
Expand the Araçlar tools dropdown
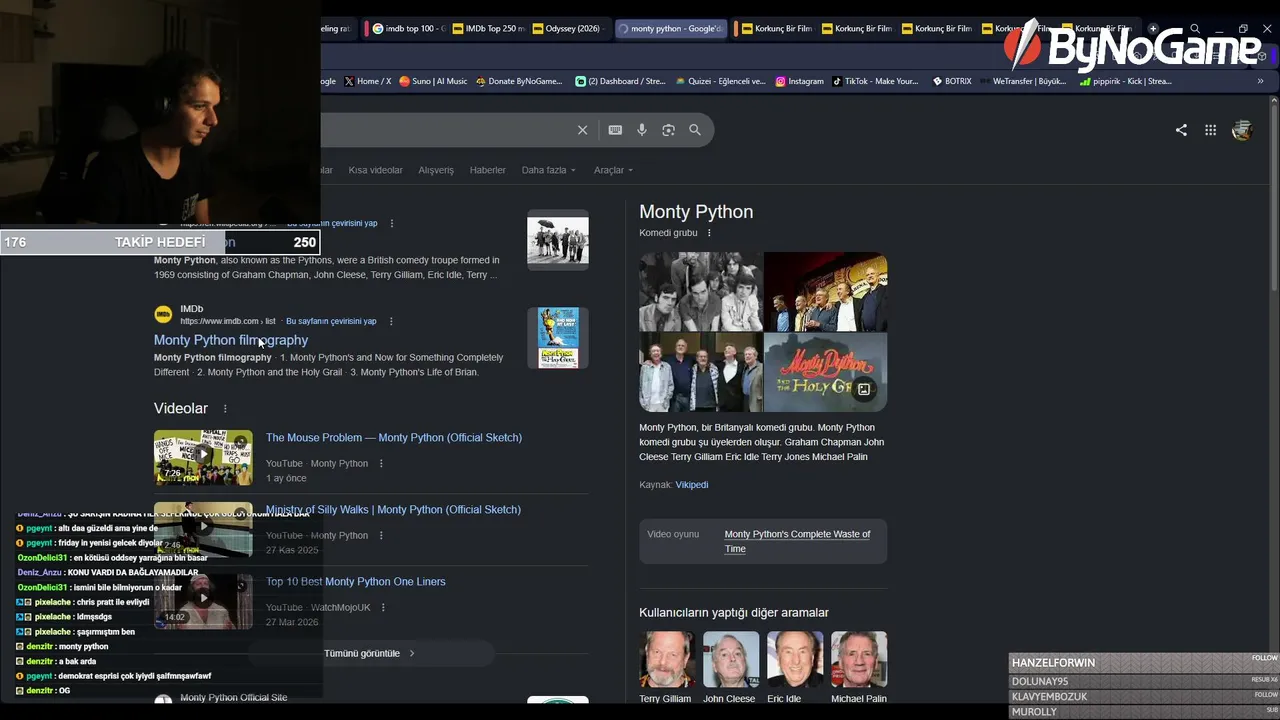[613, 170]
